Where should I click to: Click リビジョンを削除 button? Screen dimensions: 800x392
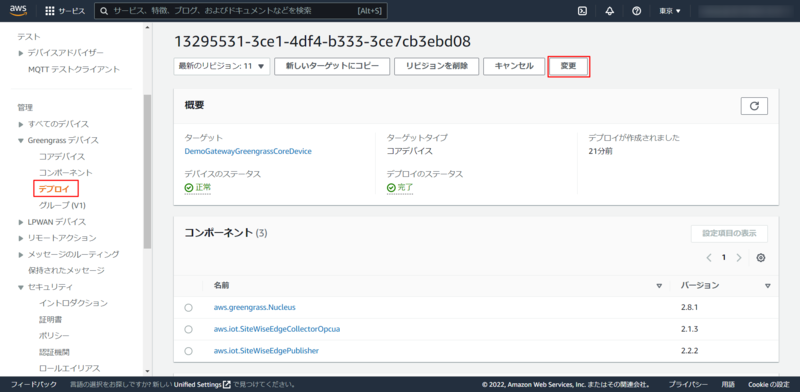[x=437, y=66]
